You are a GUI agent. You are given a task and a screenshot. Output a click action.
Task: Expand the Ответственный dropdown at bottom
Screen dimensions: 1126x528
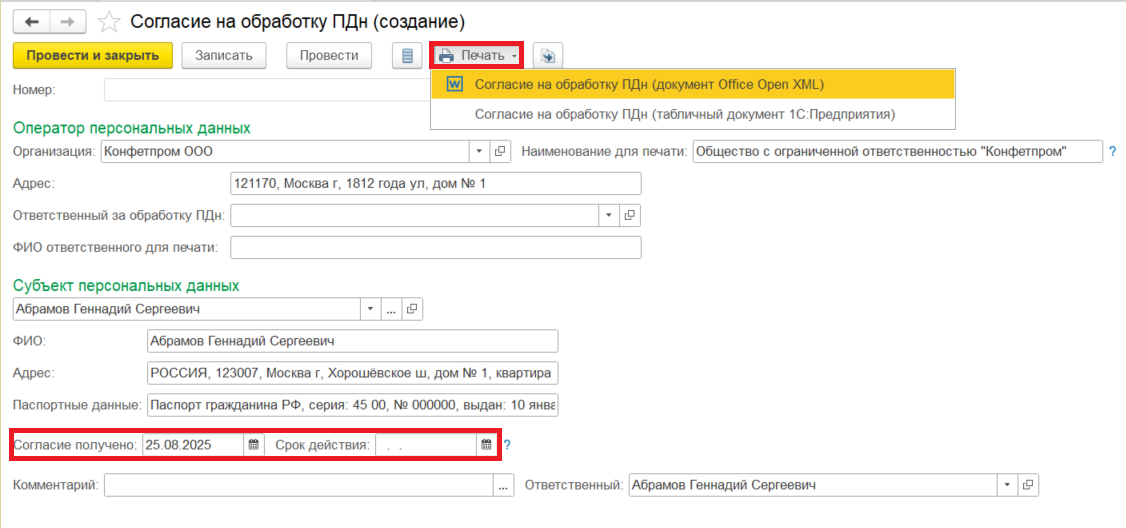(x=1005, y=485)
